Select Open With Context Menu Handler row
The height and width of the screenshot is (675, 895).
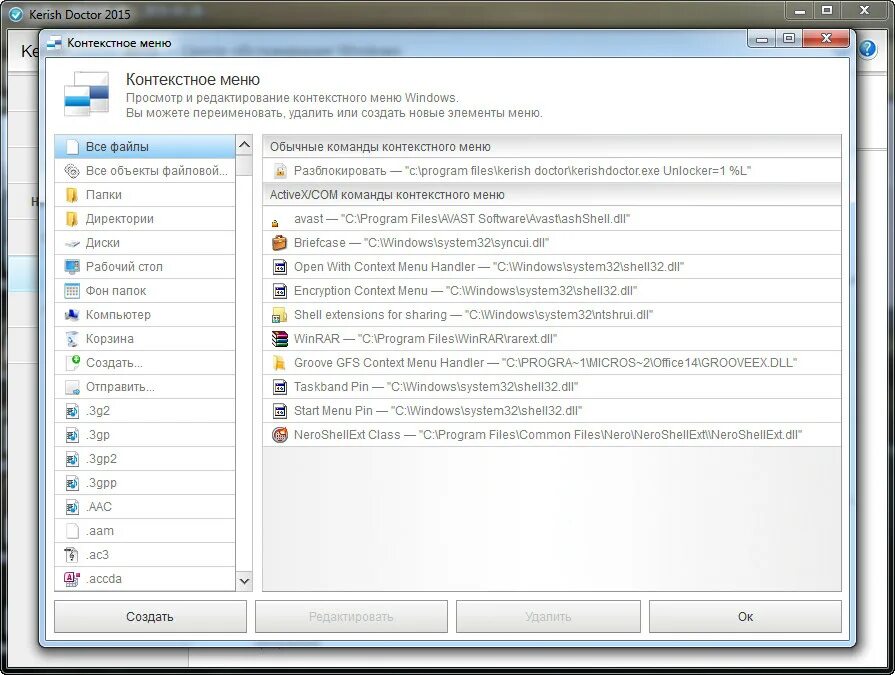pyautogui.click(x=552, y=266)
